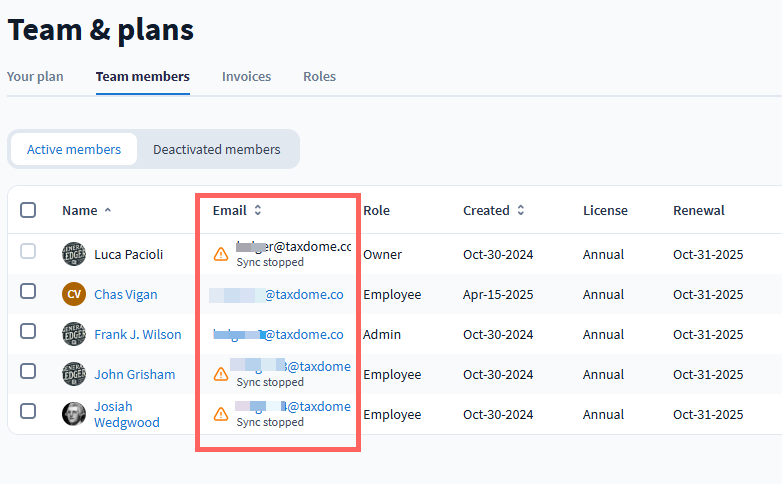Toggle the select-all checkbox in table header
The image size is (782, 484).
click(x=28, y=210)
